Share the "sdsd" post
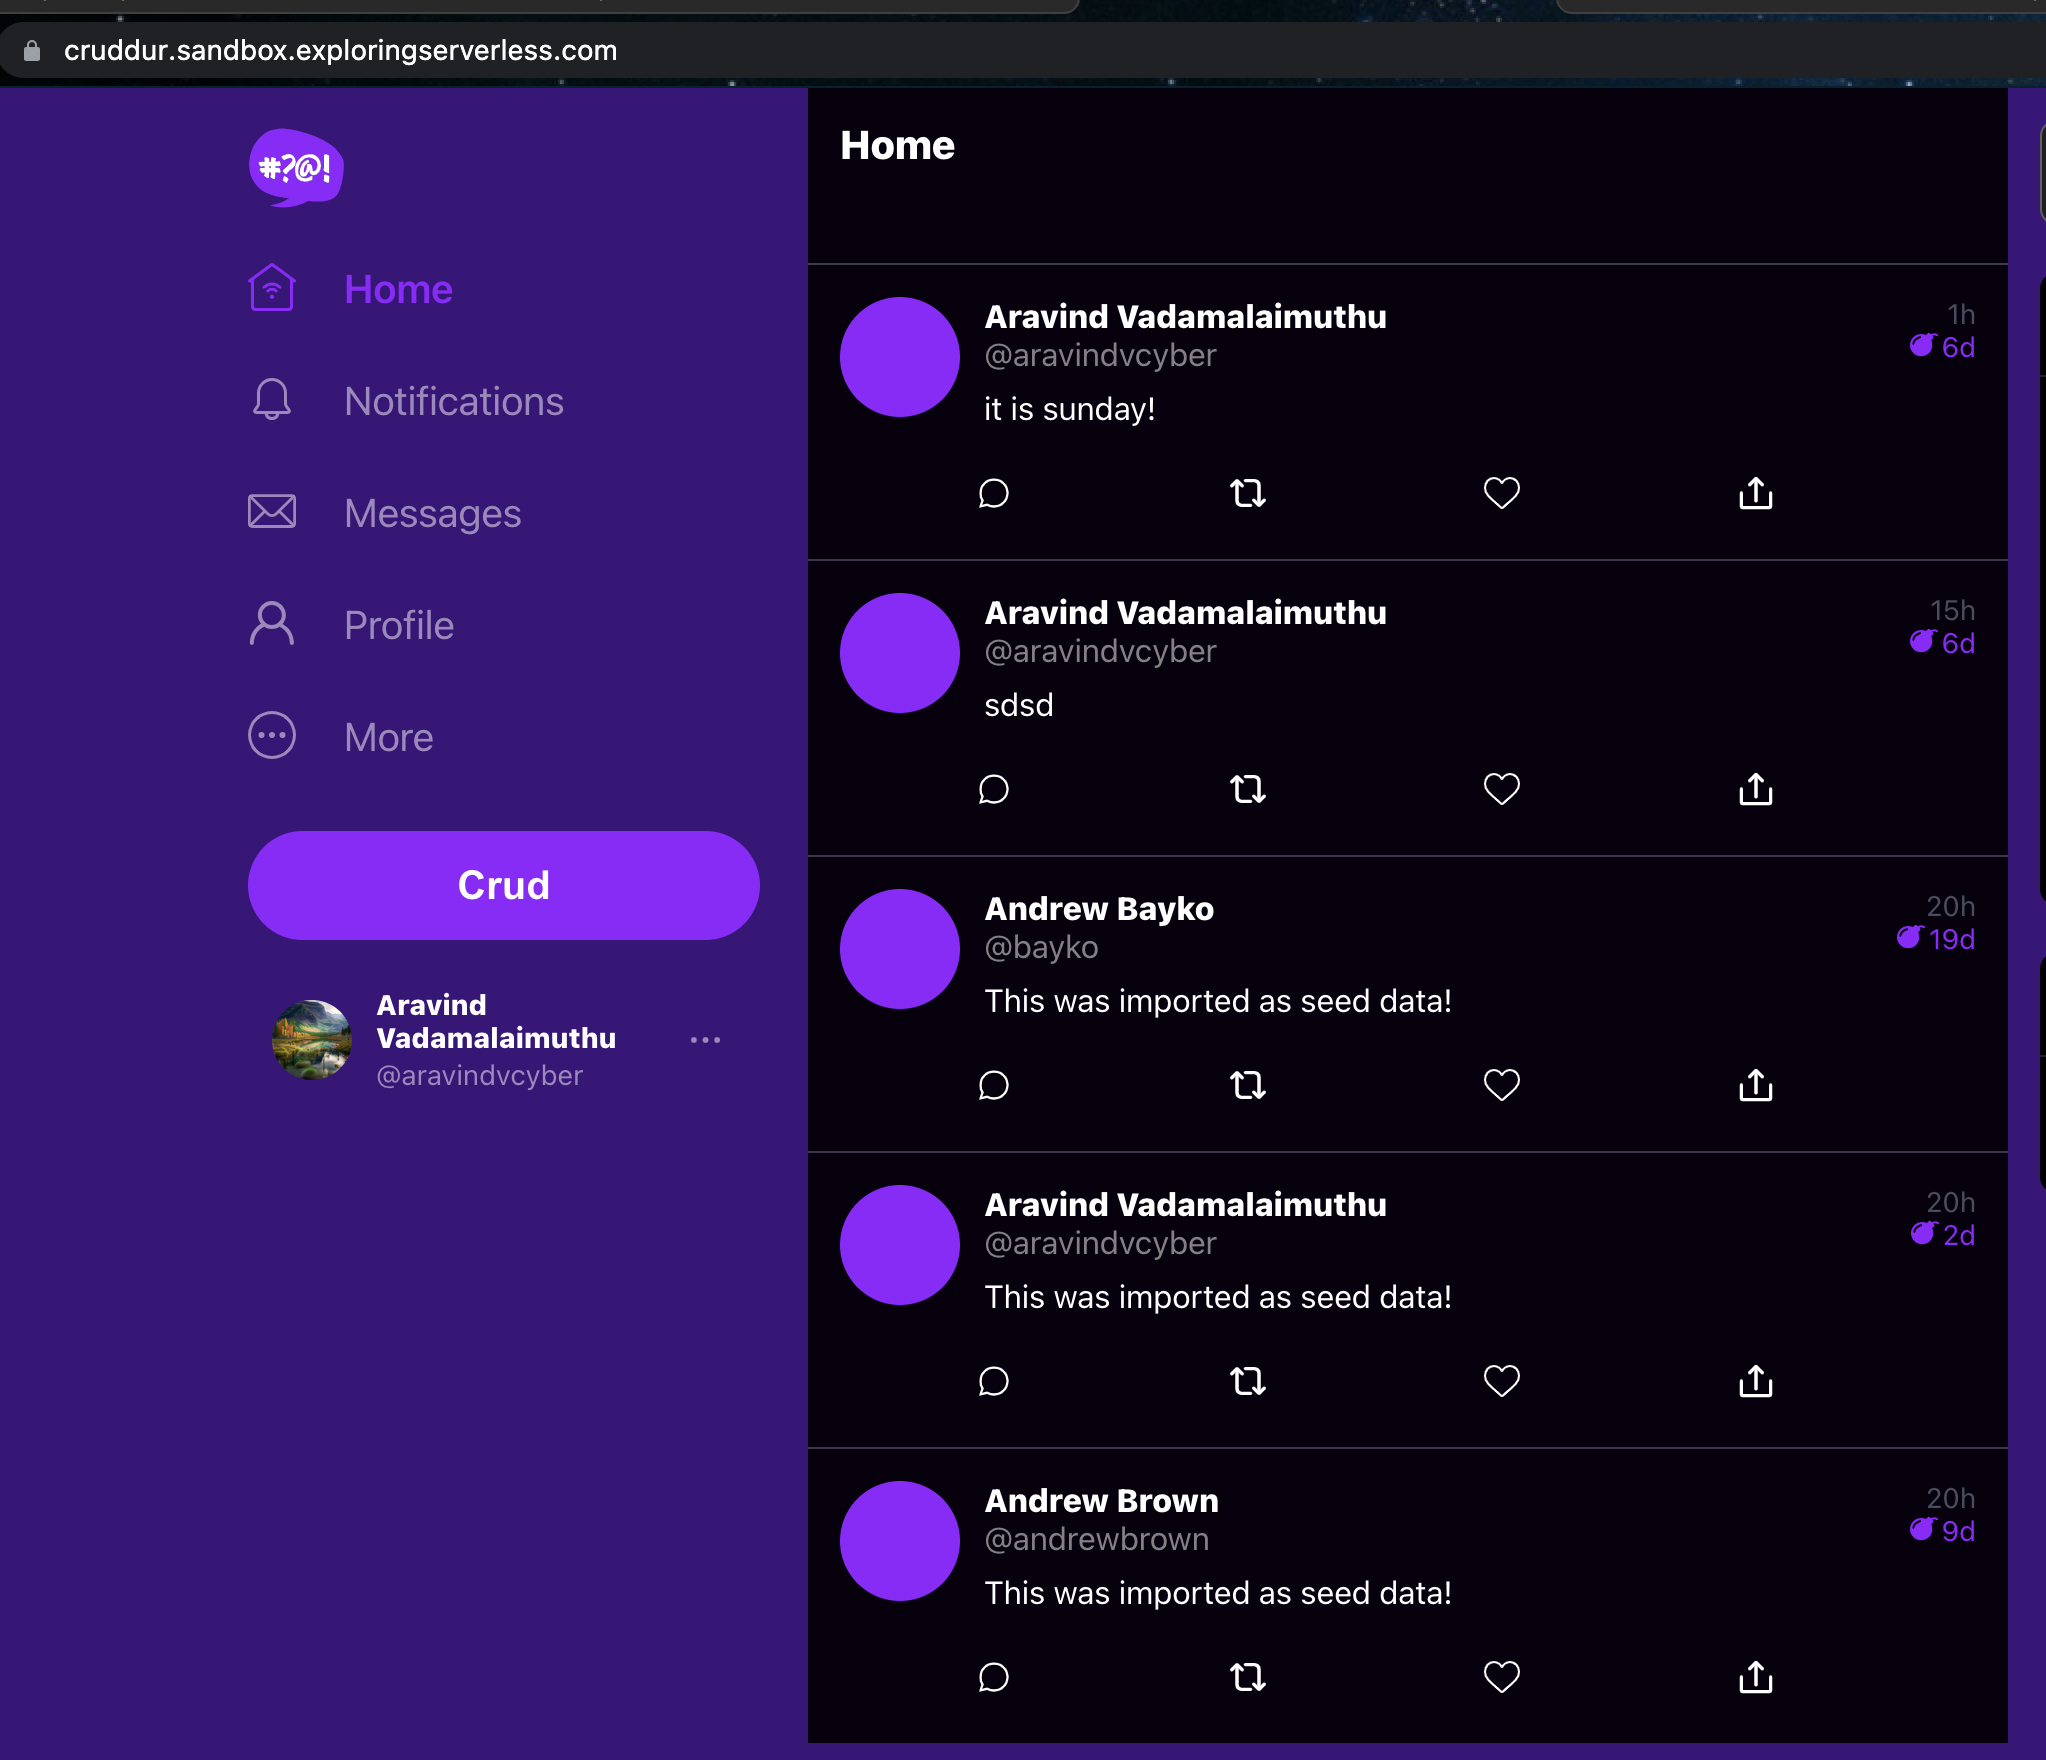The image size is (2046, 1760). (1755, 789)
